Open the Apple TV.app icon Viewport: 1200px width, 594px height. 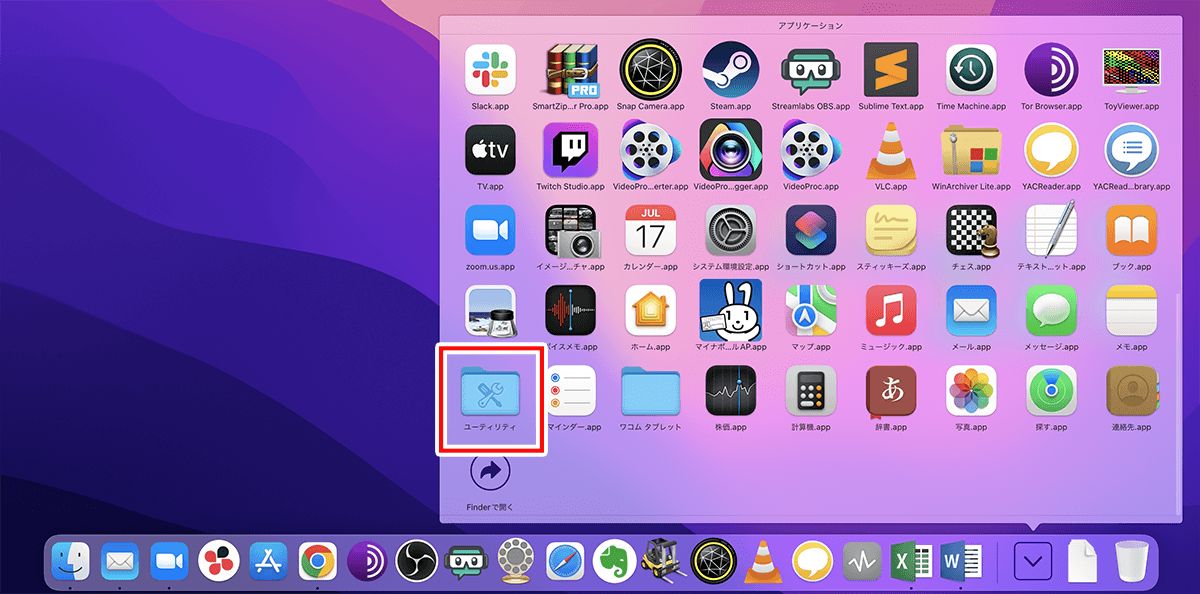pos(490,150)
